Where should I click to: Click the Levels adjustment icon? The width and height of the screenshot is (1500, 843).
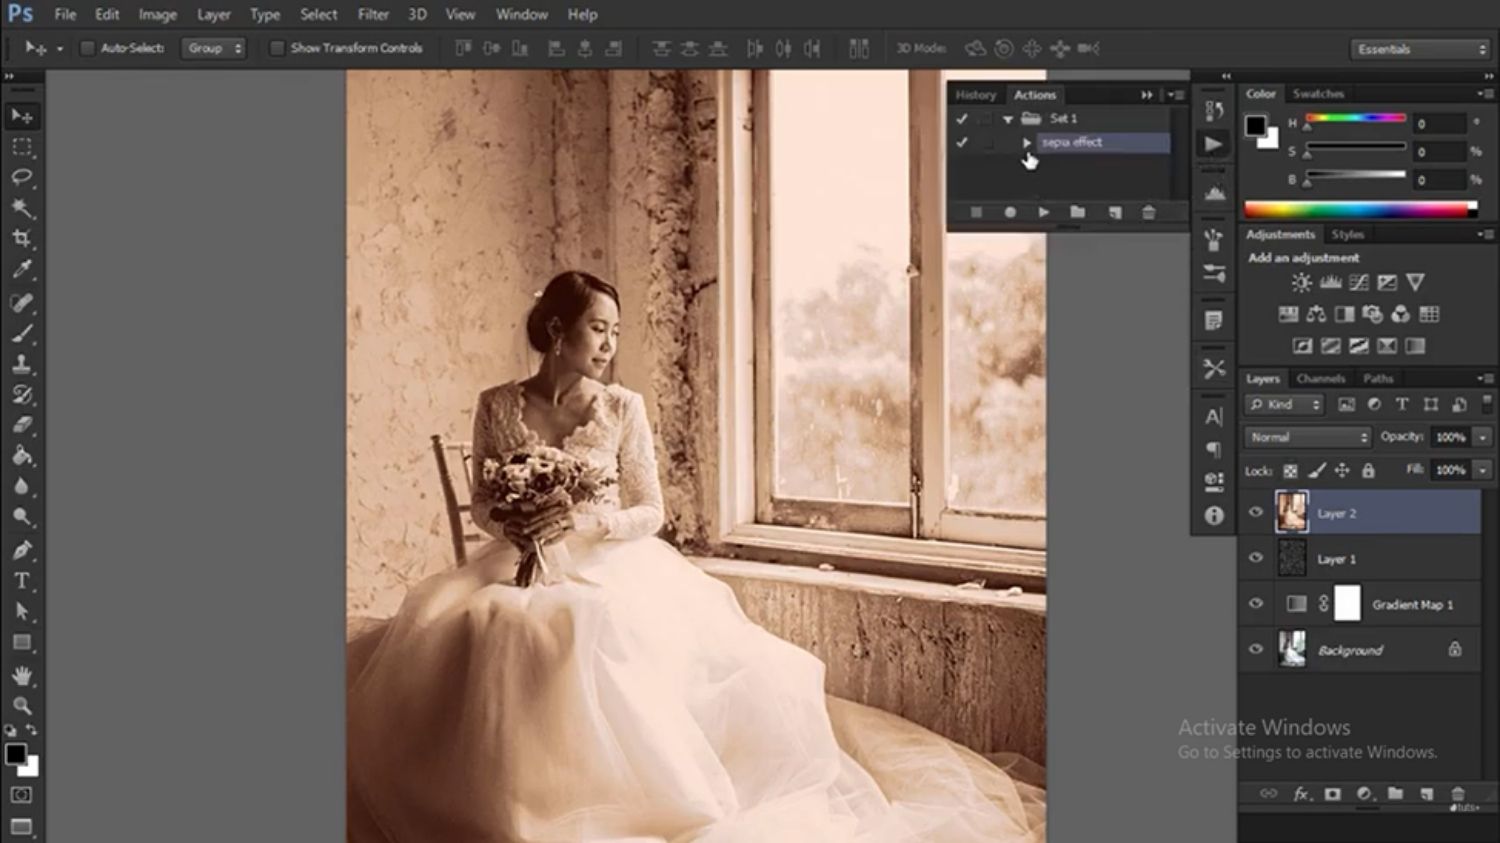pyautogui.click(x=1330, y=283)
